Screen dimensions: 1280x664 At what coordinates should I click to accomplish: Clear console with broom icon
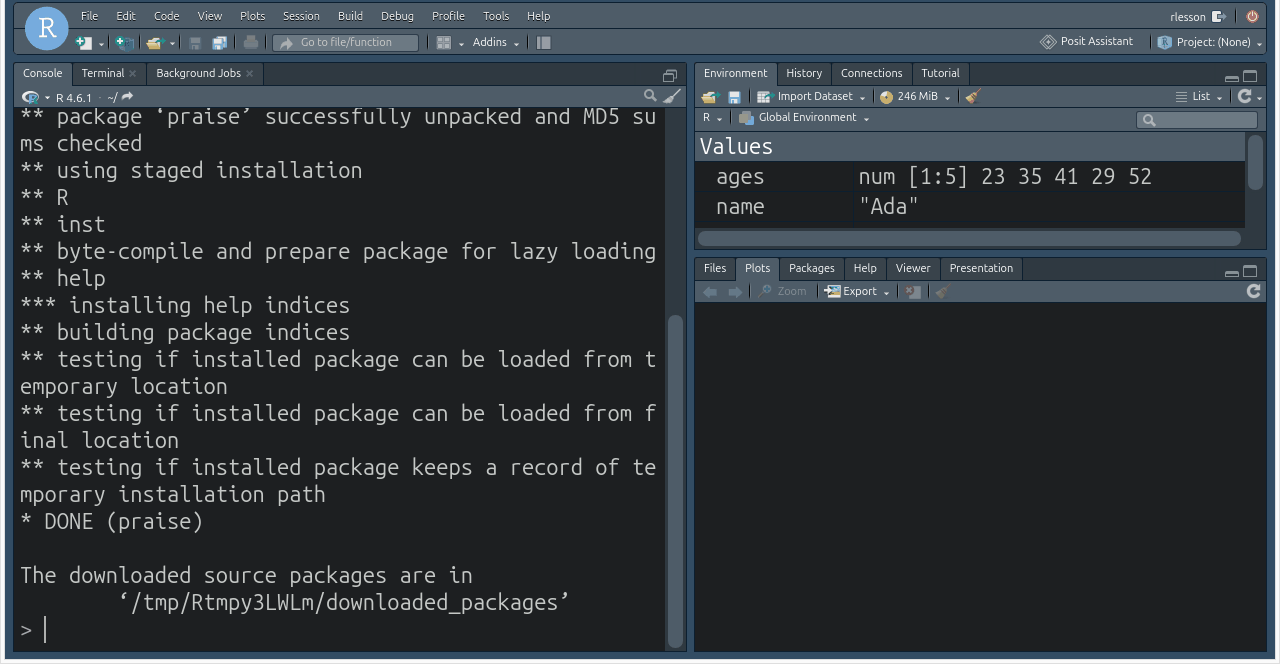click(672, 96)
